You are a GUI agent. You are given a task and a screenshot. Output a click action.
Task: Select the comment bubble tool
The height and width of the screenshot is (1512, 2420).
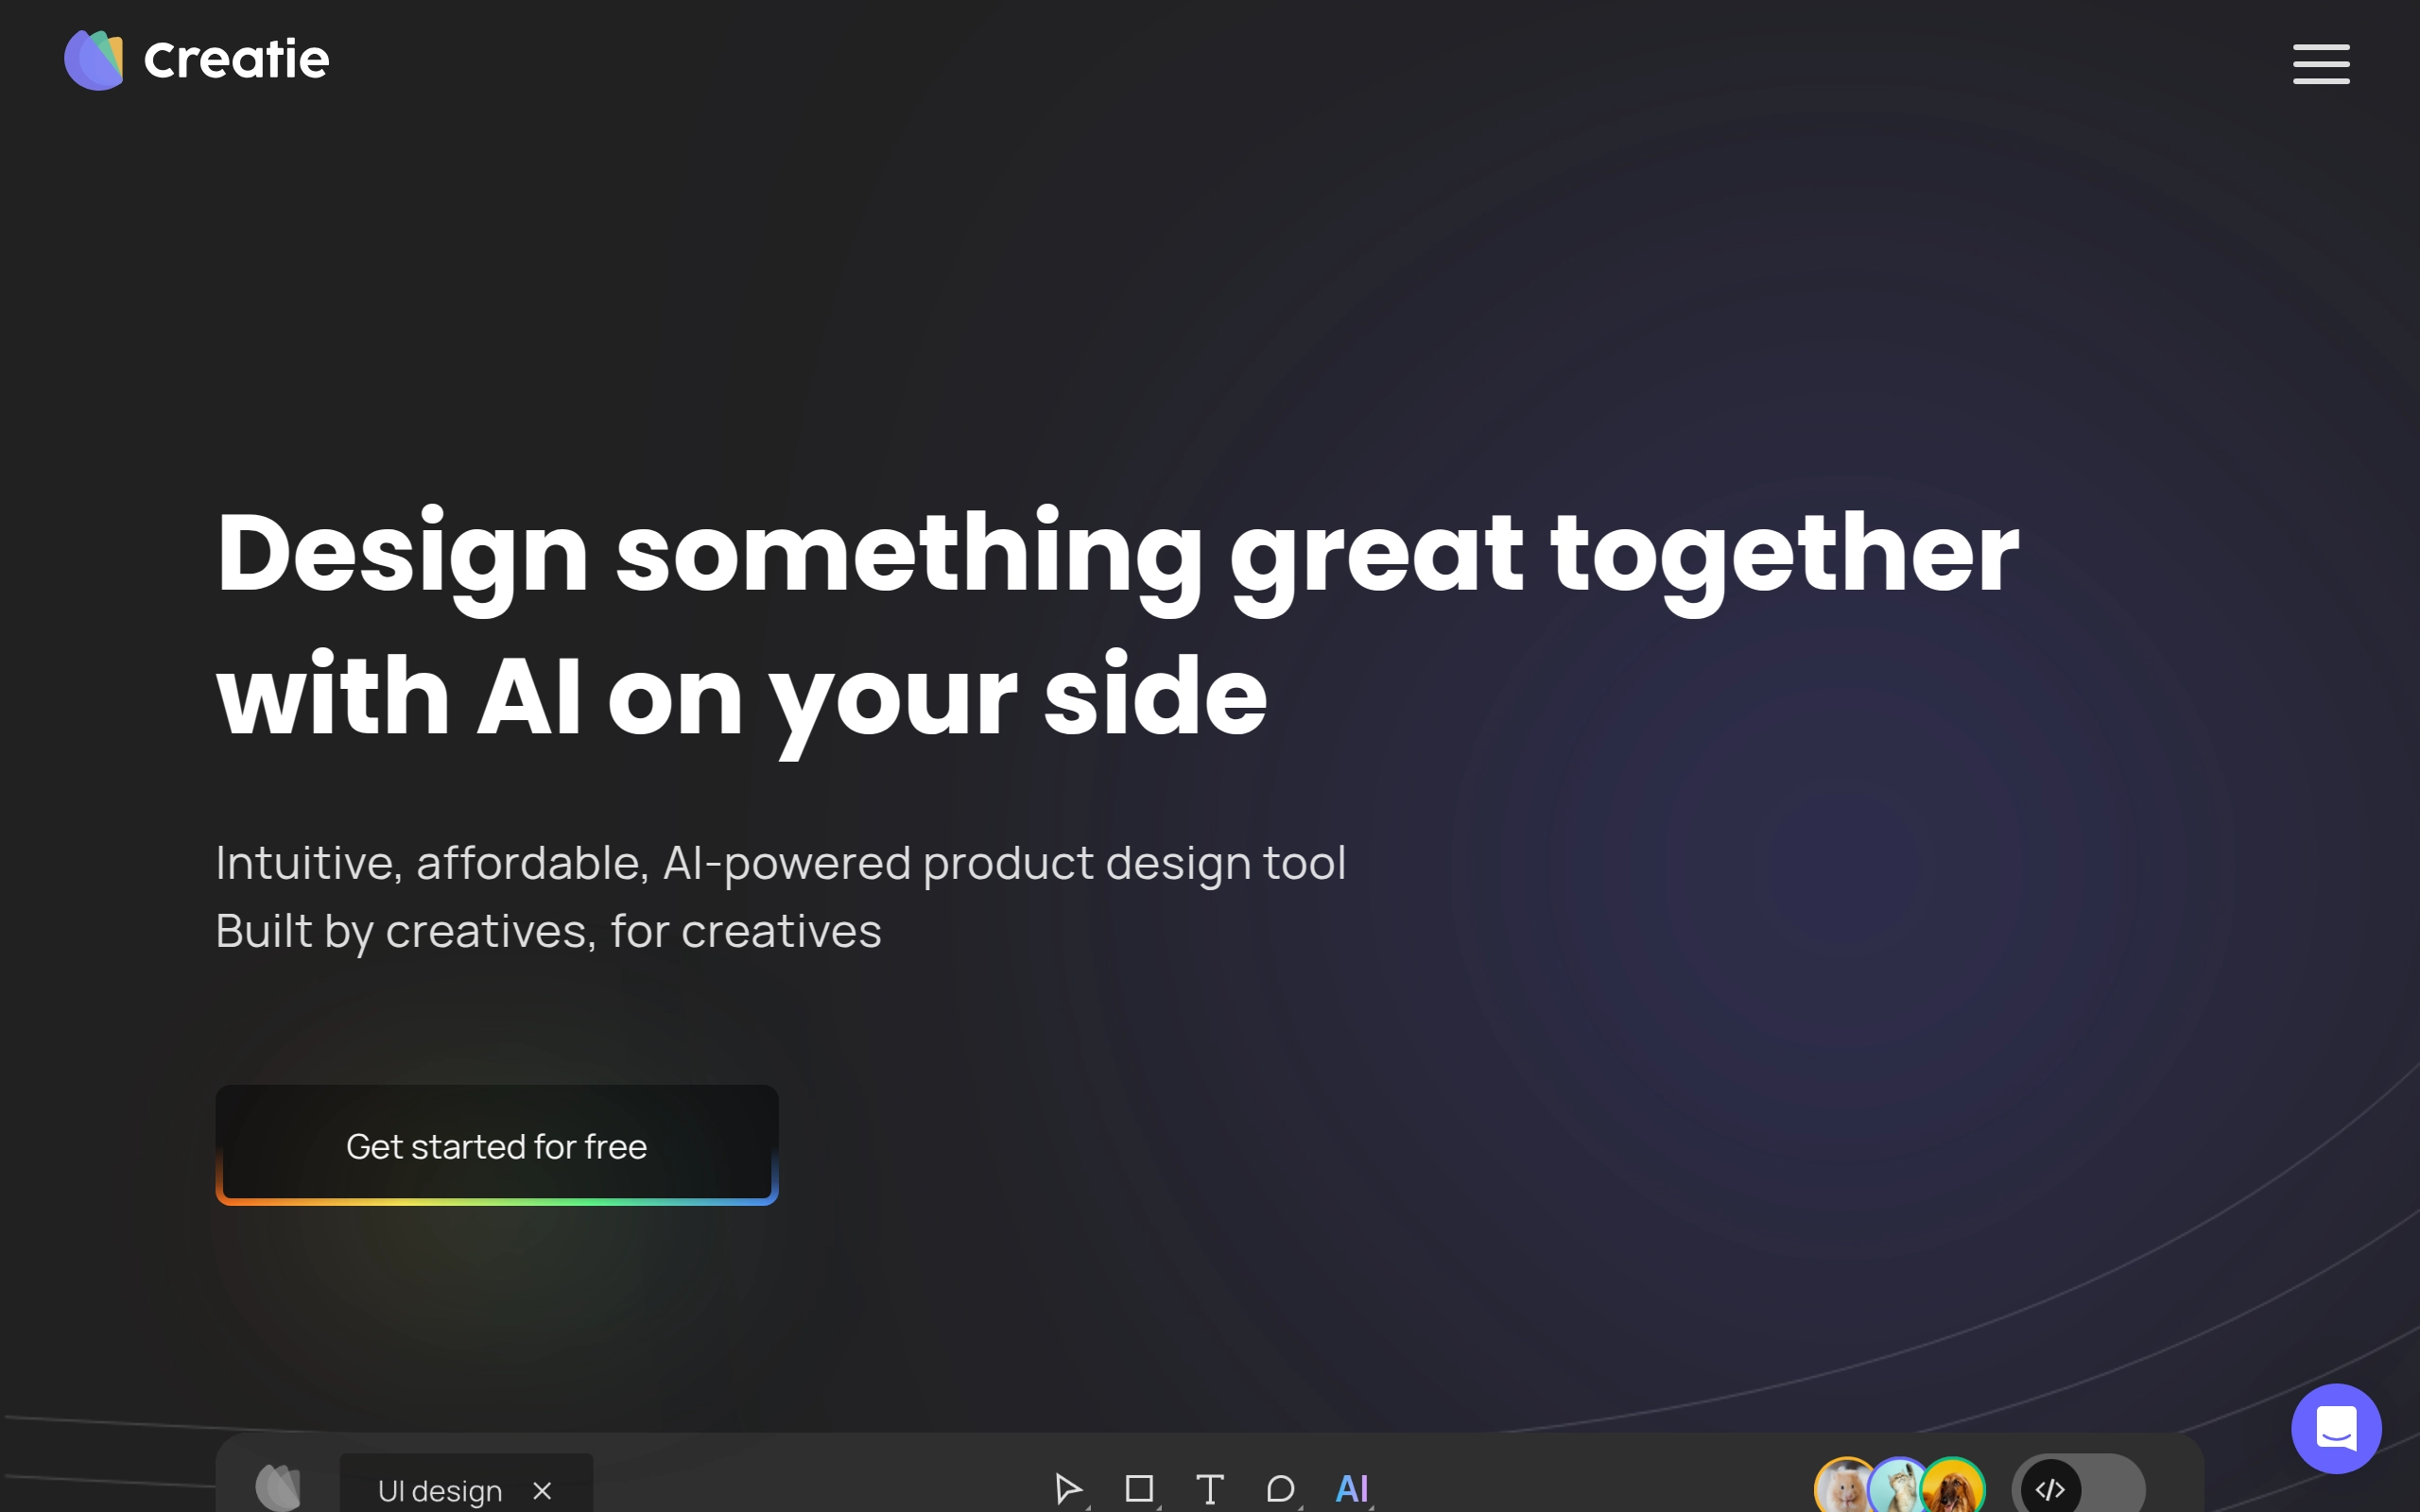[x=1280, y=1488]
